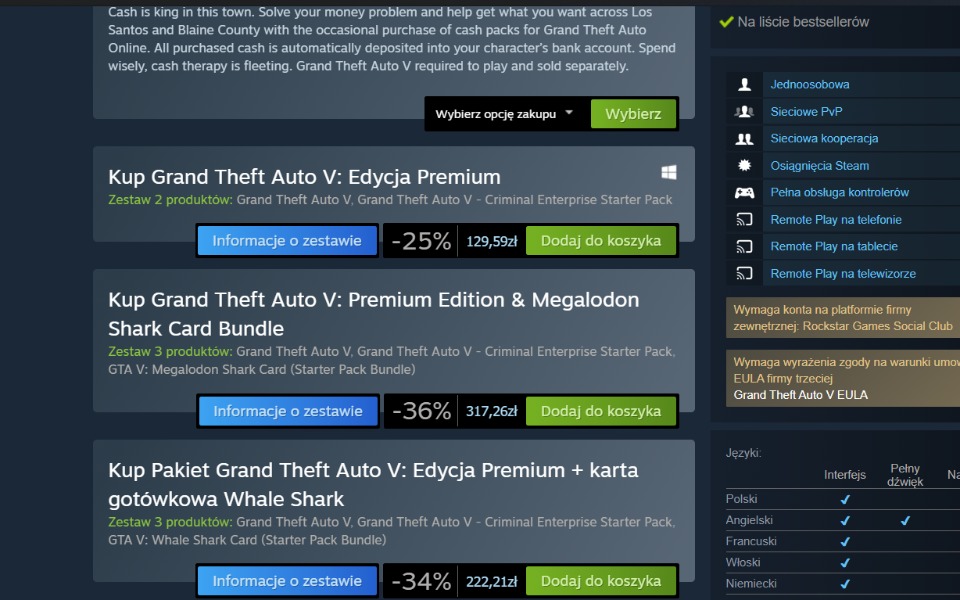Viewport: 960px width, 600px height.
Task: Click the Osiągnięcia Steam achievements icon
Action: click(744, 166)
